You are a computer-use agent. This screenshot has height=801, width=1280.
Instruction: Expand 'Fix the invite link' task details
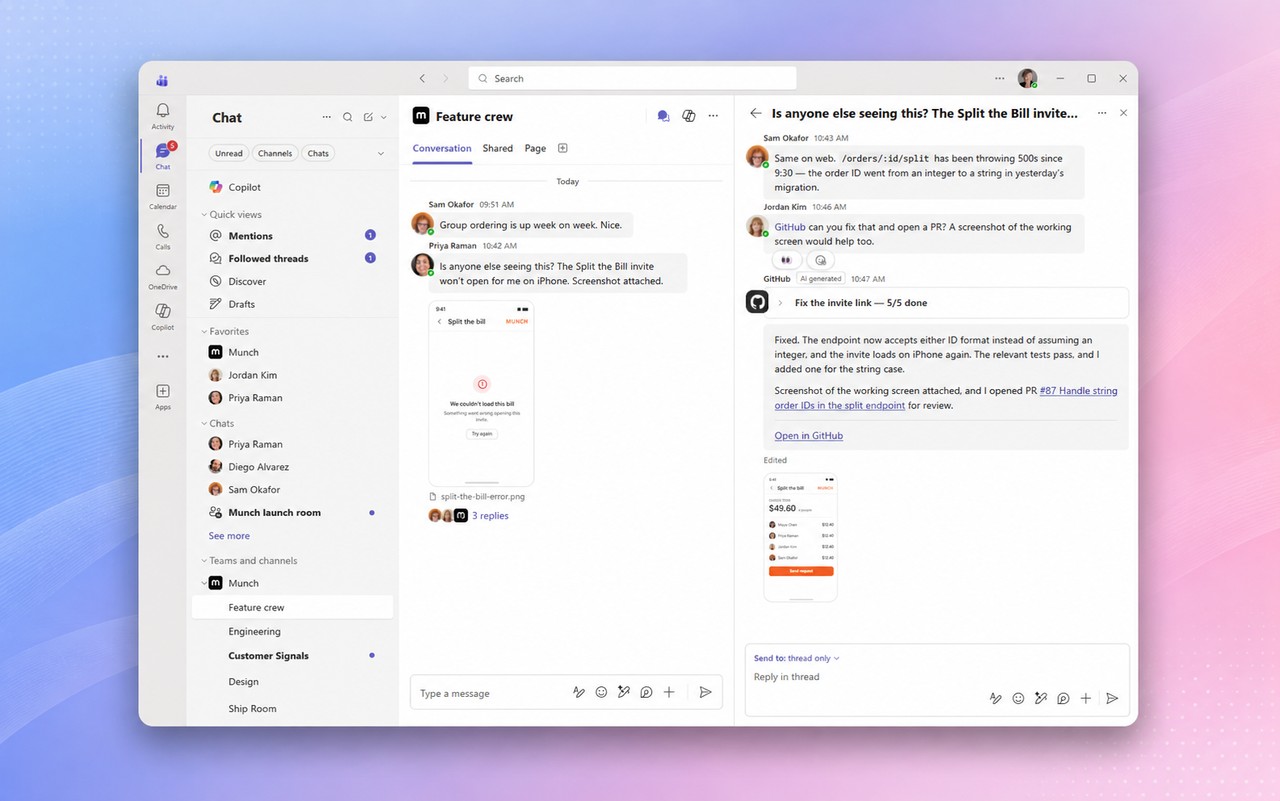(780, 303)
